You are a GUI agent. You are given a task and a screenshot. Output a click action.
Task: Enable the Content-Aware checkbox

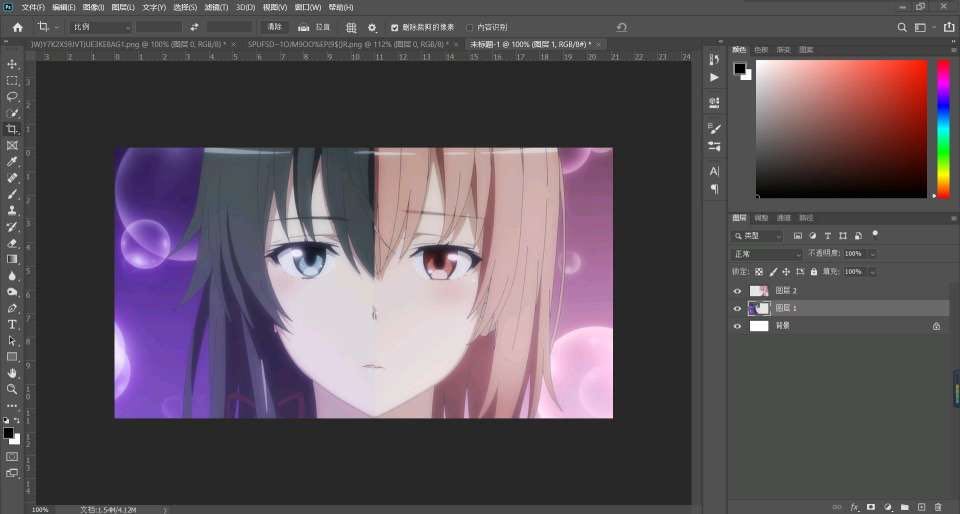click(470, 28)
